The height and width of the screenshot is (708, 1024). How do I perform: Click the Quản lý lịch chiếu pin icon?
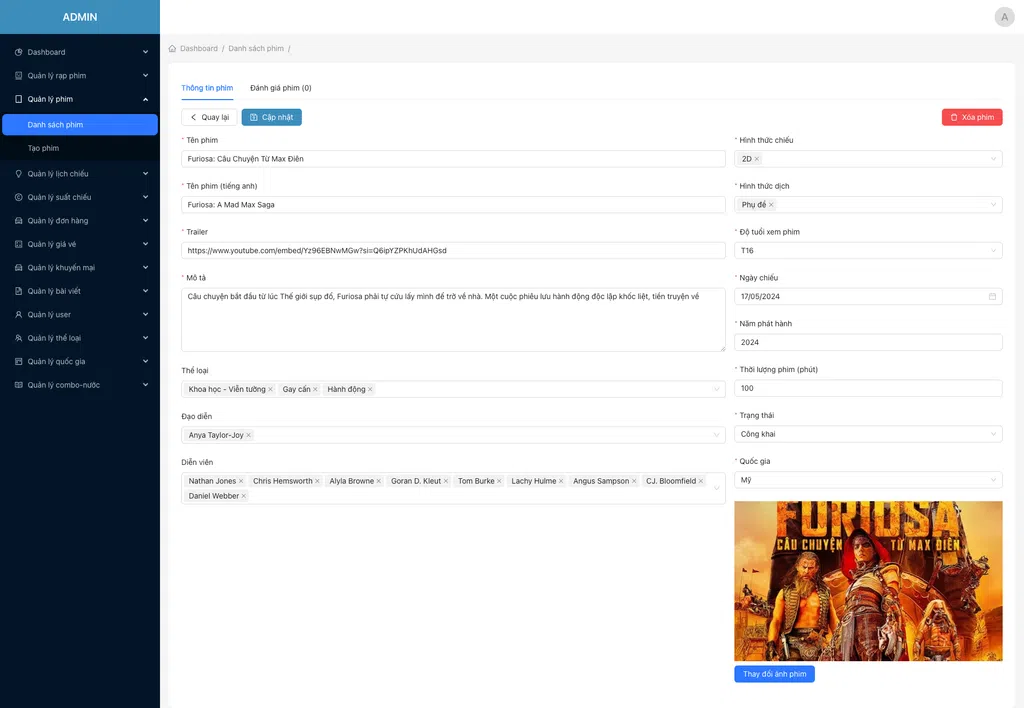click(x=19, y=174)
